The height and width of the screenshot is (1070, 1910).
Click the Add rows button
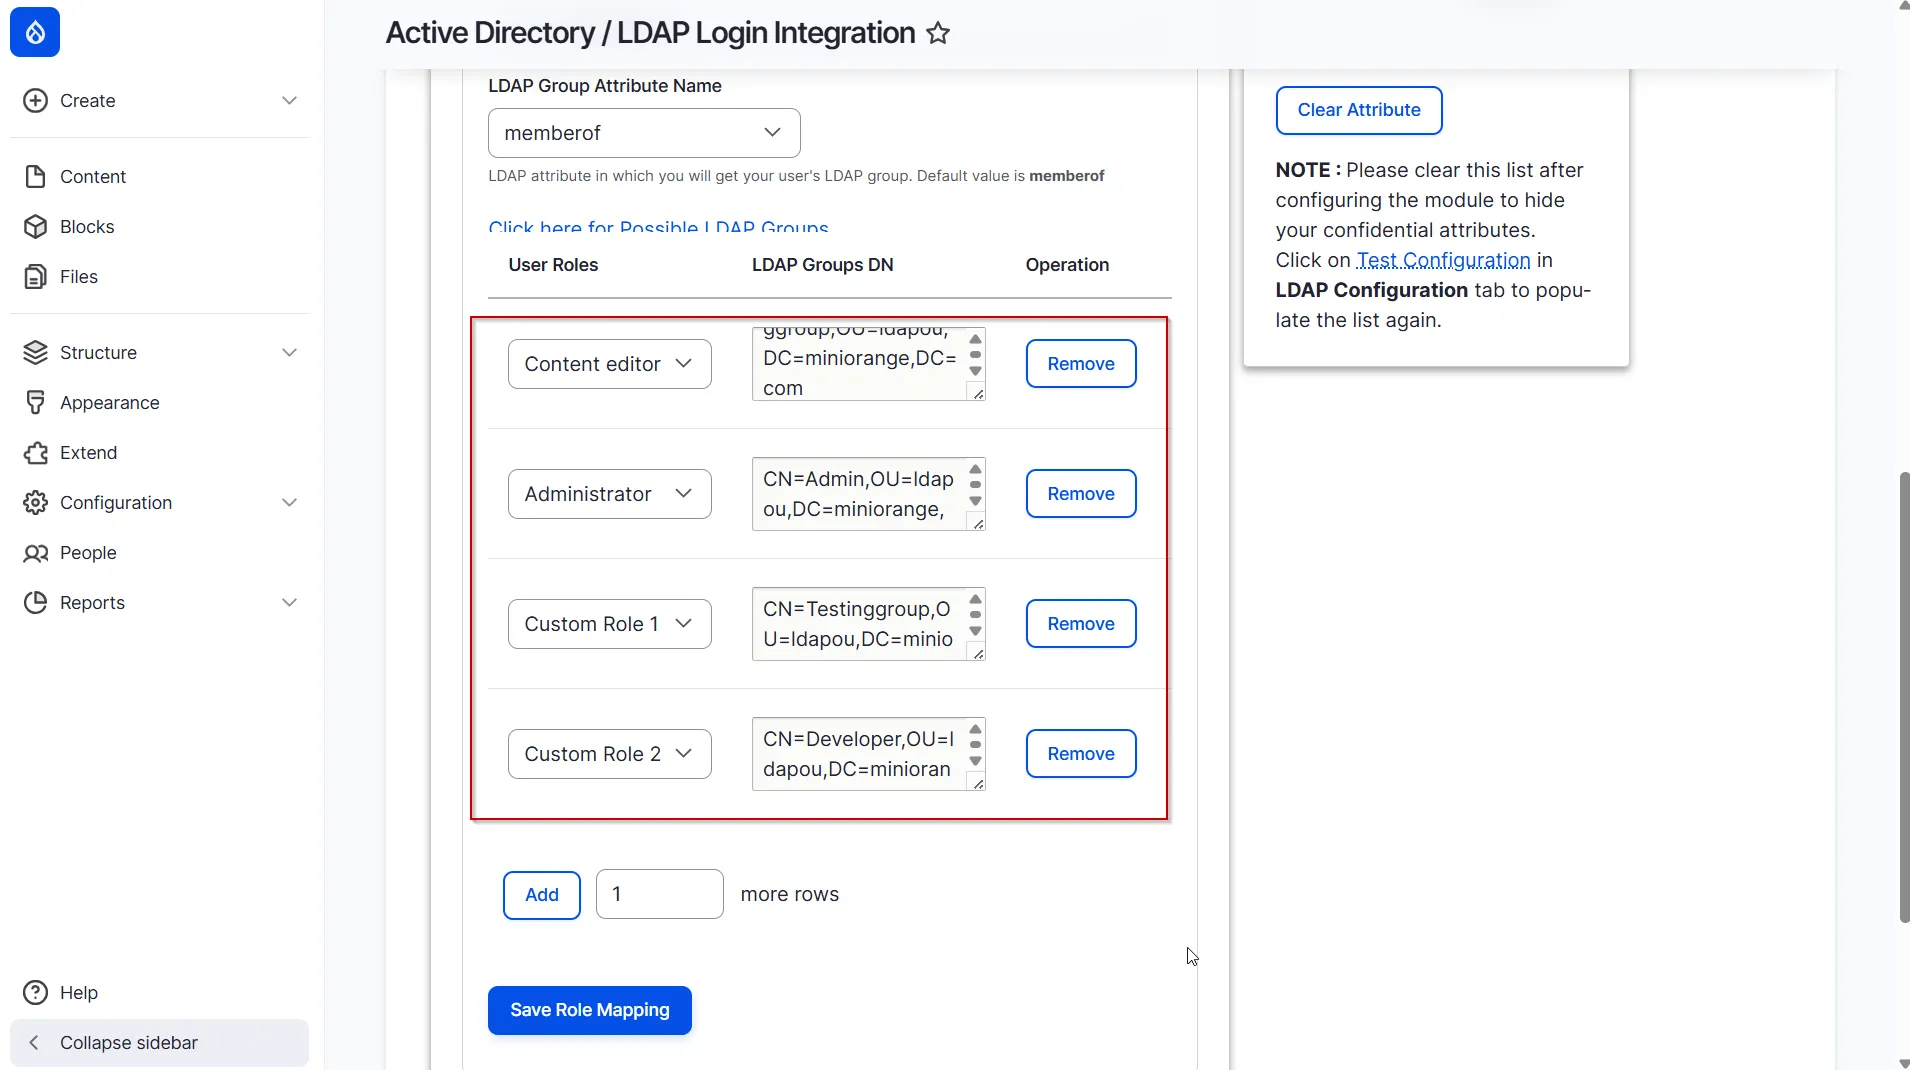tap(542, 895)
